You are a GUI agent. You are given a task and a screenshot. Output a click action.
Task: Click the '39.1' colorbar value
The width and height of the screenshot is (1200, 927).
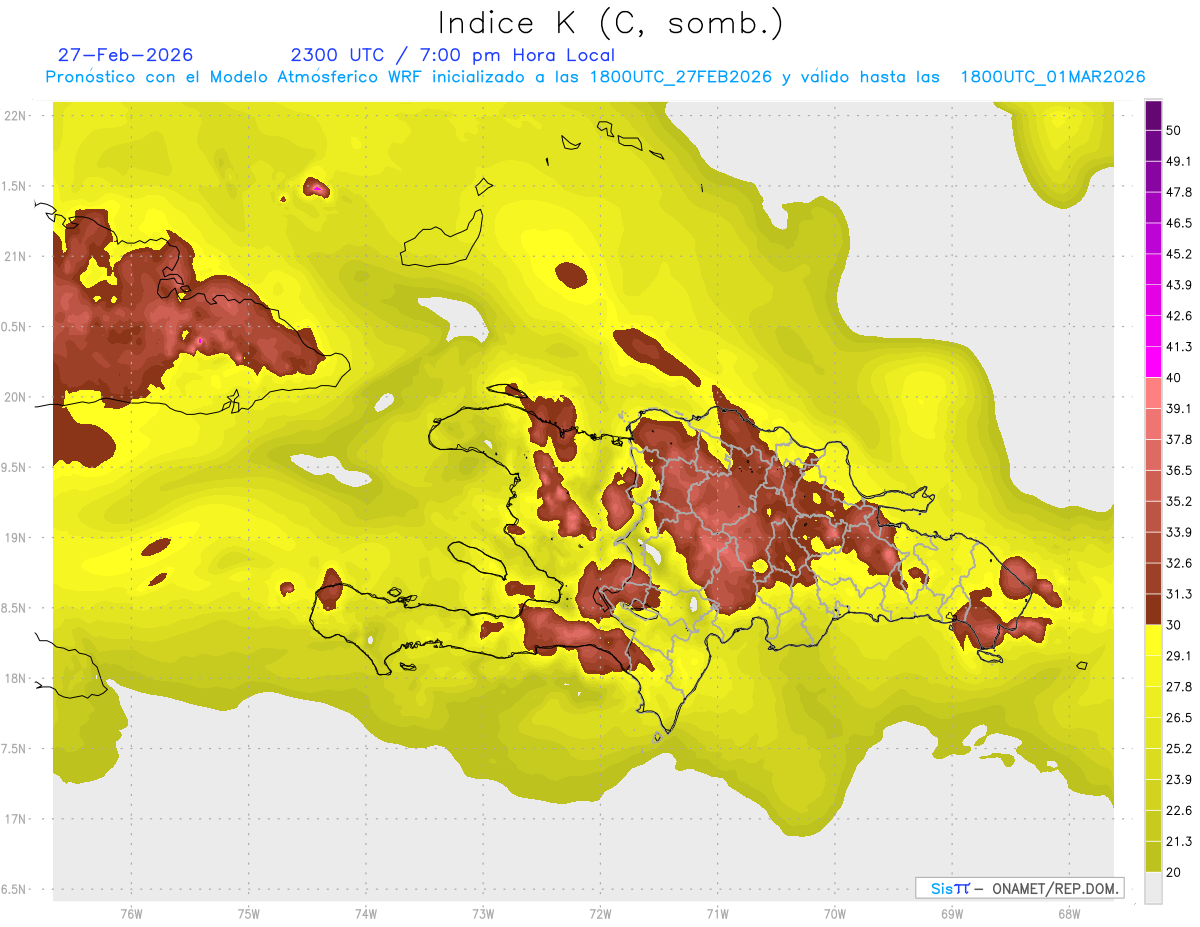point(1179,408)
